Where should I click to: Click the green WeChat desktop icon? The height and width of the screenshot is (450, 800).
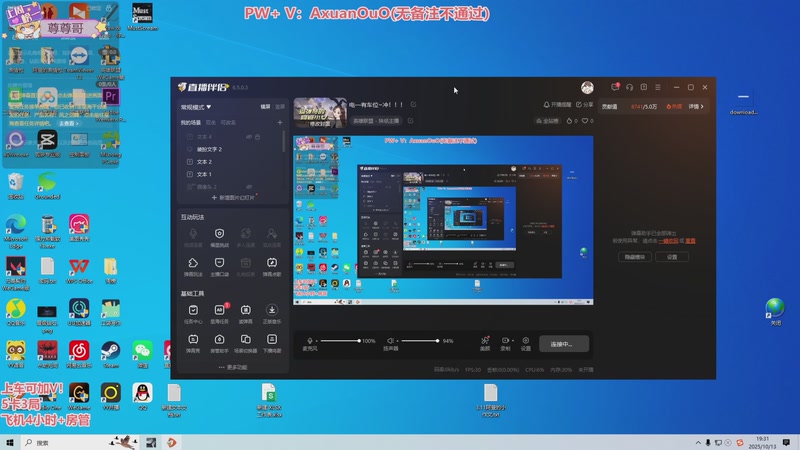(x=142, y=354)
